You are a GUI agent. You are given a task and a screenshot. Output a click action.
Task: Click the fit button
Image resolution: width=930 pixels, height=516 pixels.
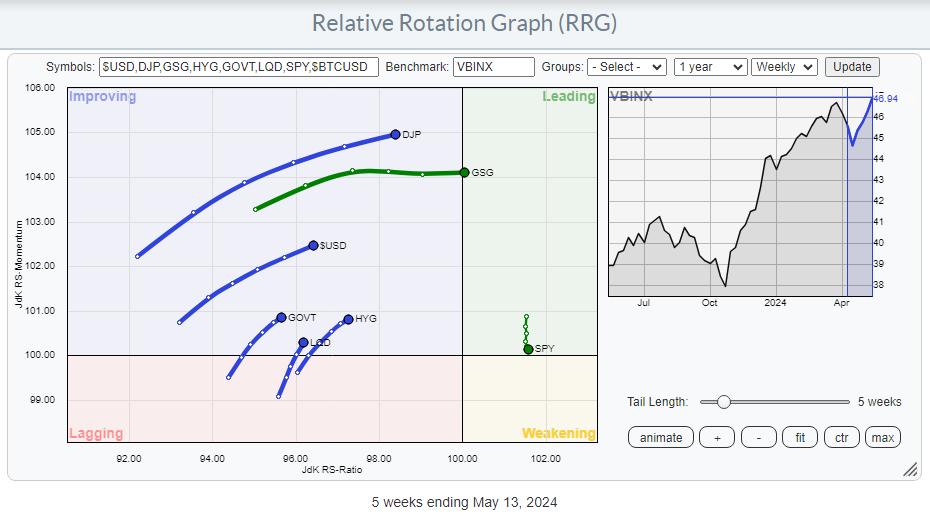click(x=800, y=437)
